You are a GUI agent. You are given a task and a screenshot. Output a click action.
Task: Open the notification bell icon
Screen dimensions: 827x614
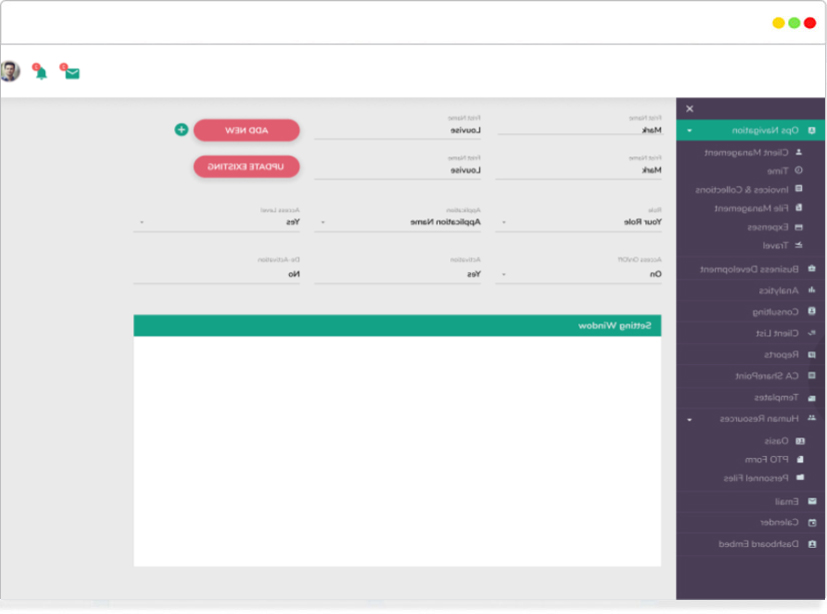(40, 72)
